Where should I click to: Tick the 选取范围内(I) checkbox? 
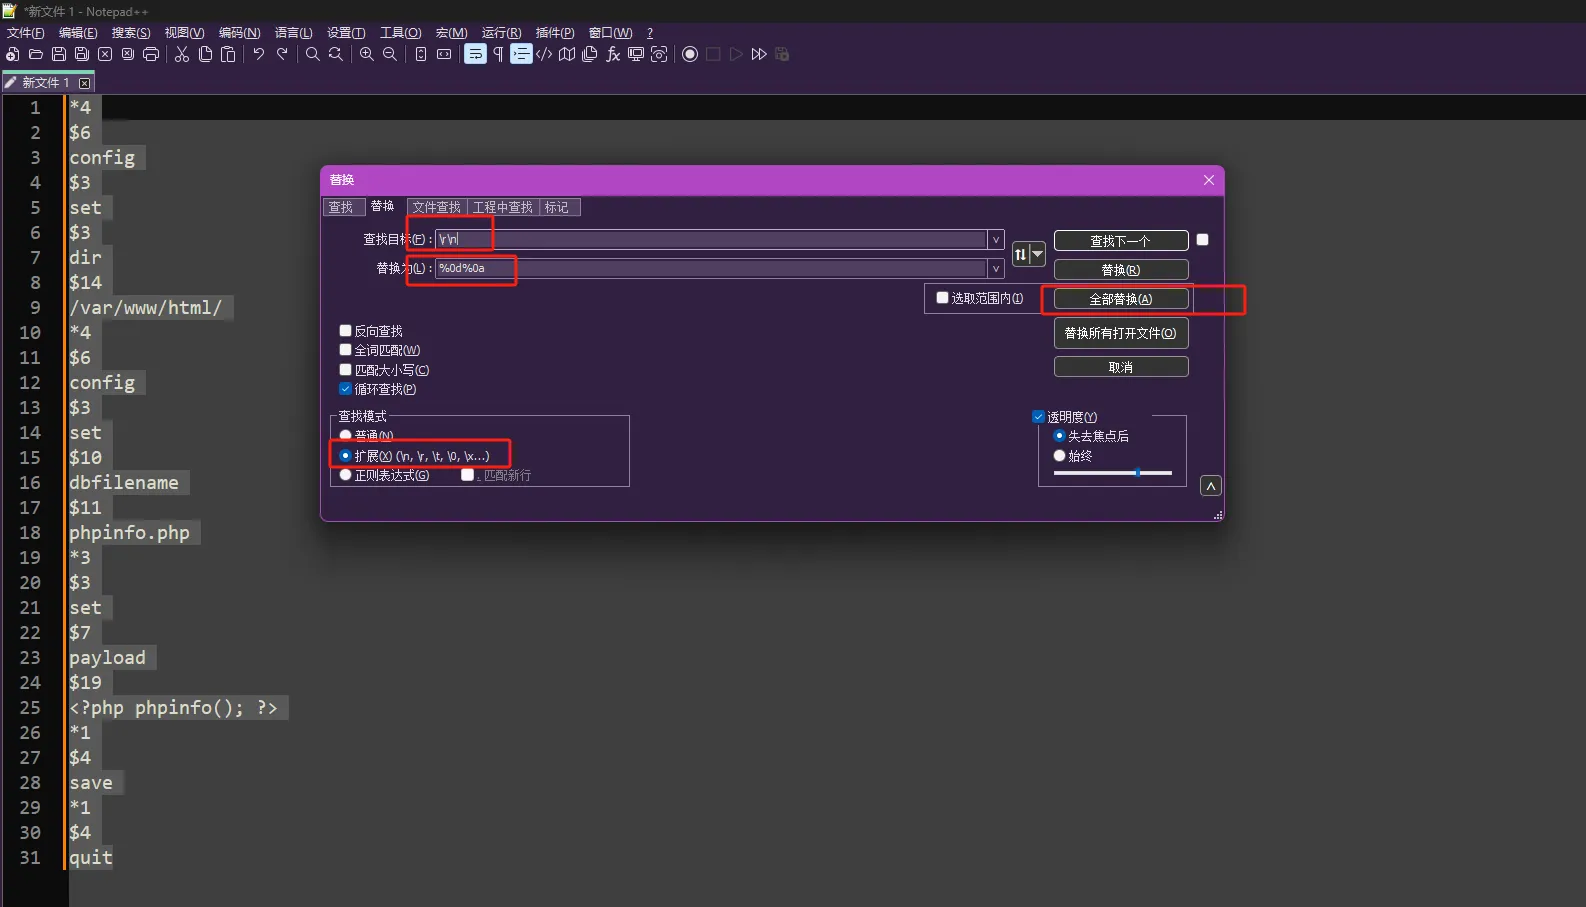click(x=942, y=298)
